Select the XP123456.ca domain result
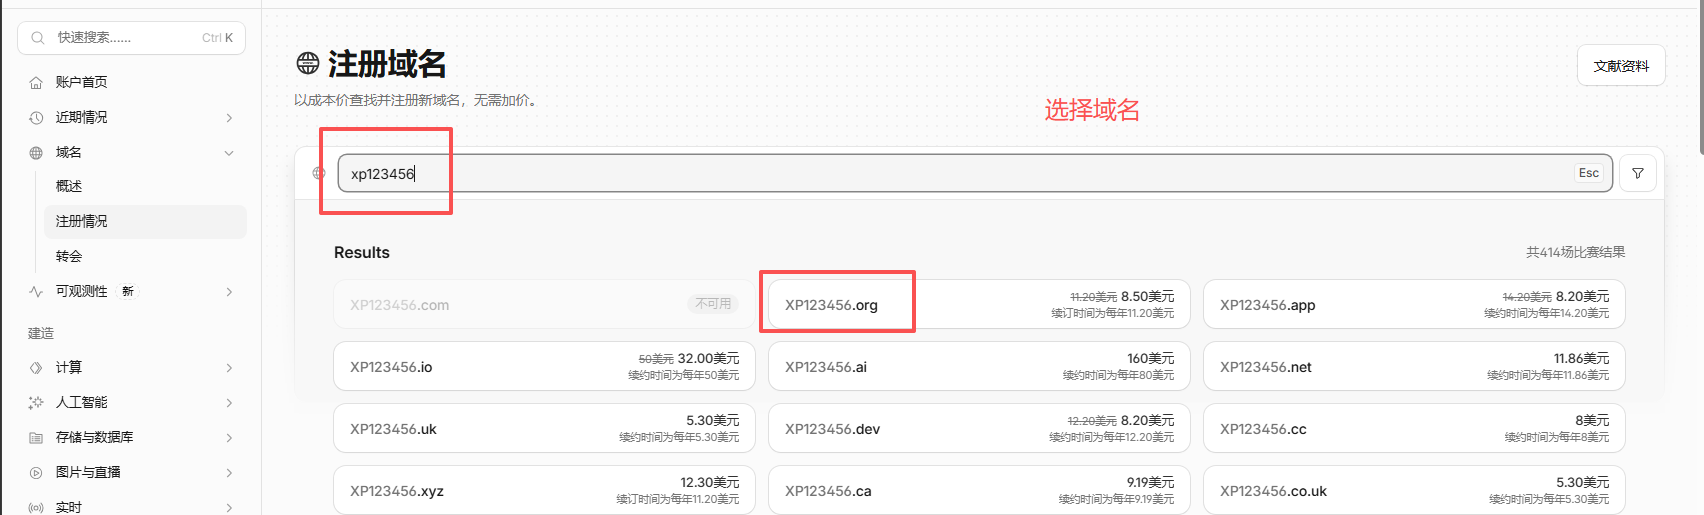The height and width of the screenshot is (515, 1704). (x=979, y=490)
